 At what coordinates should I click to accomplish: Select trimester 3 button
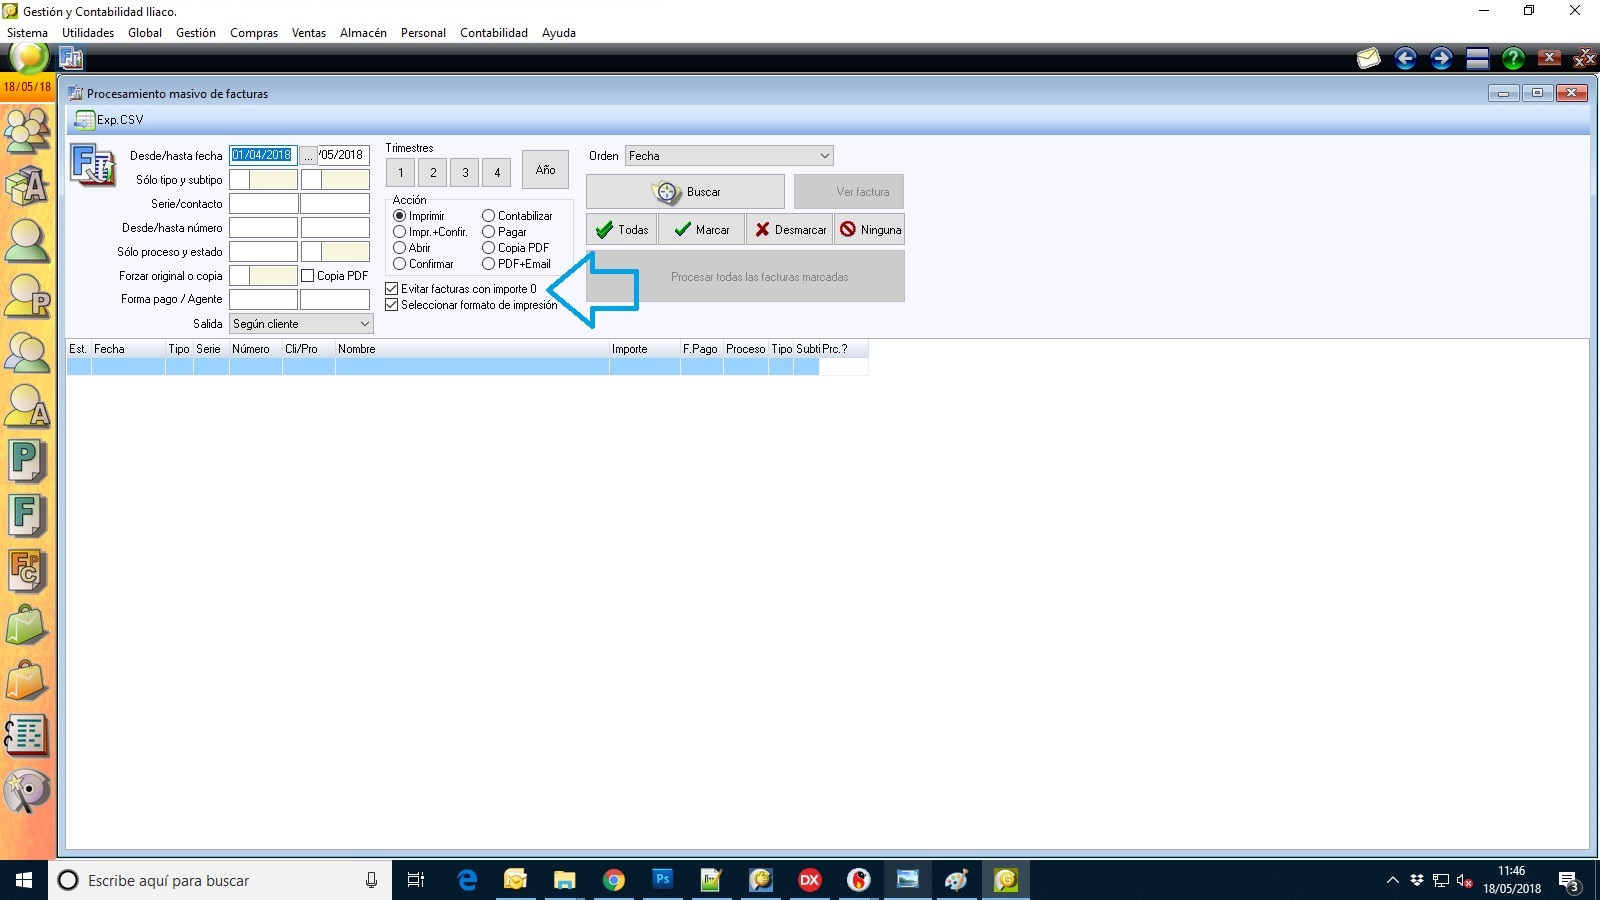[465, 173]
